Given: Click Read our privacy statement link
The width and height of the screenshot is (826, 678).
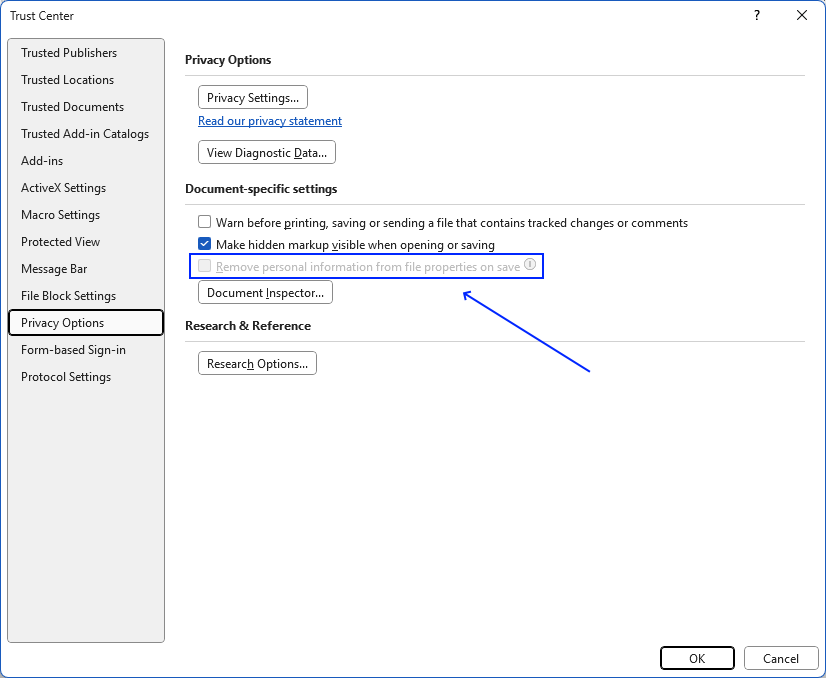Looking at the screenshot, I should click(269, 120).
